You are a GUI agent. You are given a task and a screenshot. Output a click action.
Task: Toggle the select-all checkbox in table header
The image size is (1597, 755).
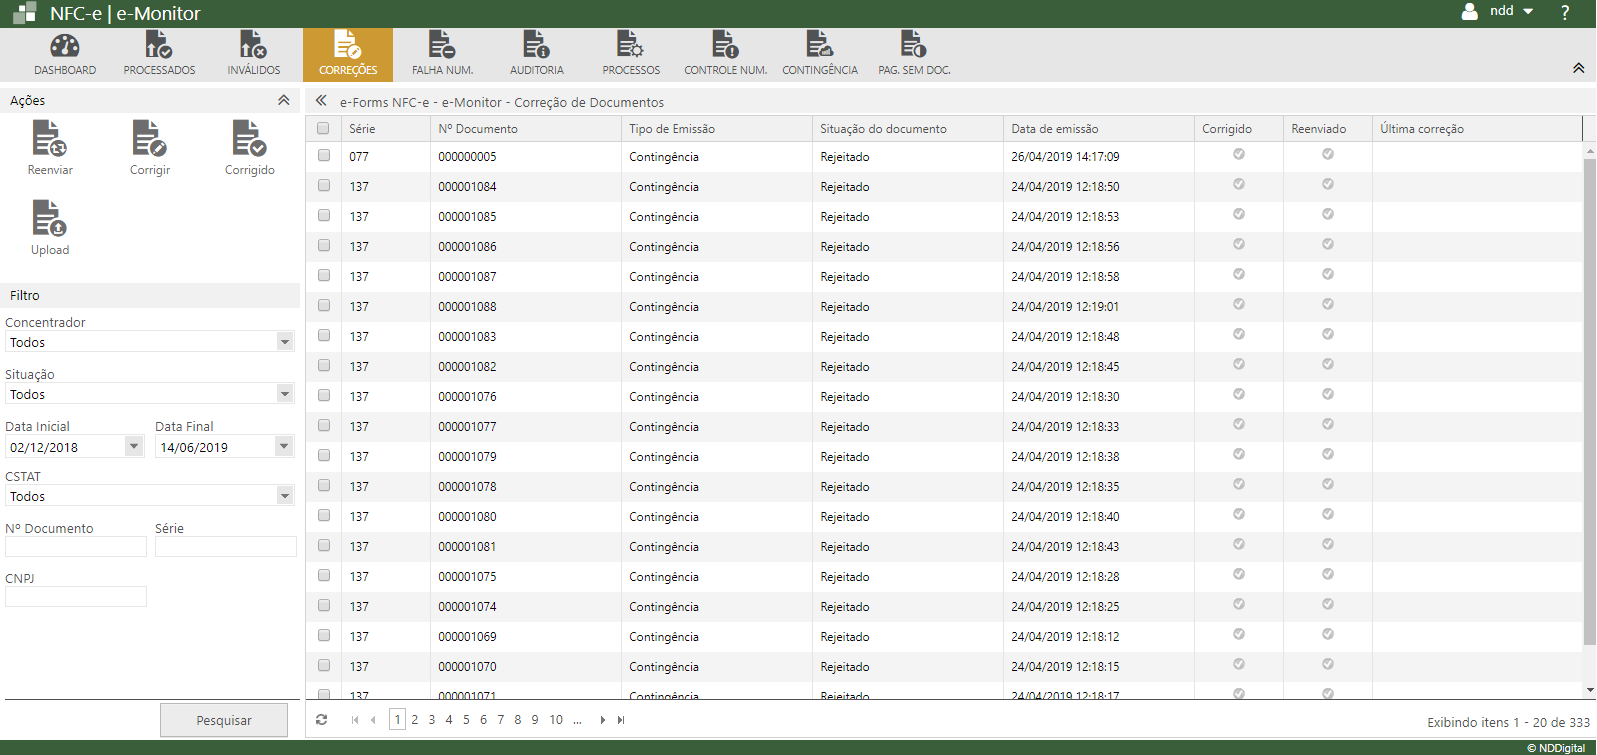(323, 129)
